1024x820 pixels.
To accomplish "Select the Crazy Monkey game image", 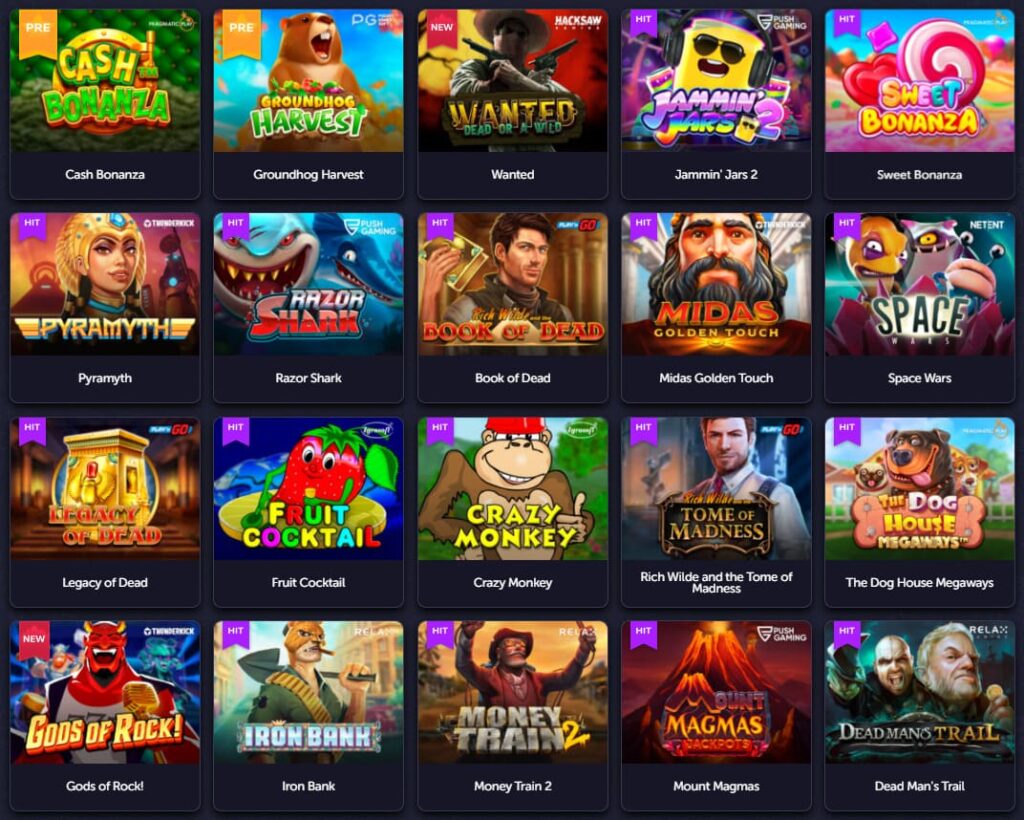I will [513, 489].
